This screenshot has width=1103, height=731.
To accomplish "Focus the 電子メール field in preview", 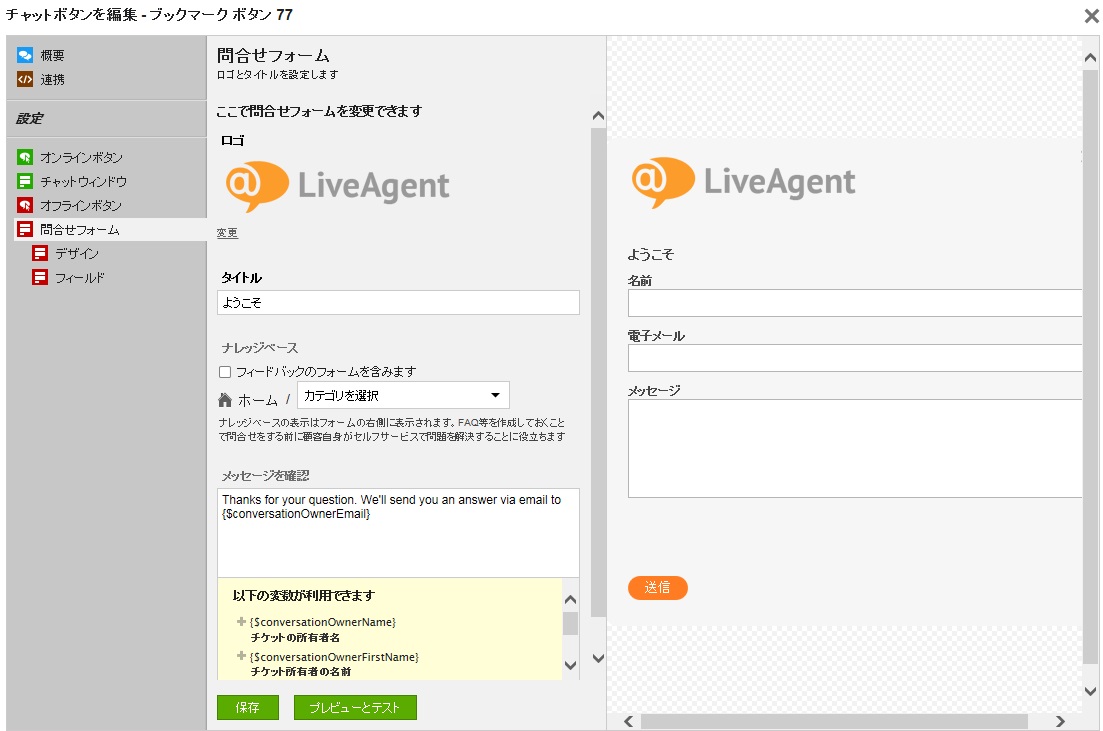I will 855,357.
